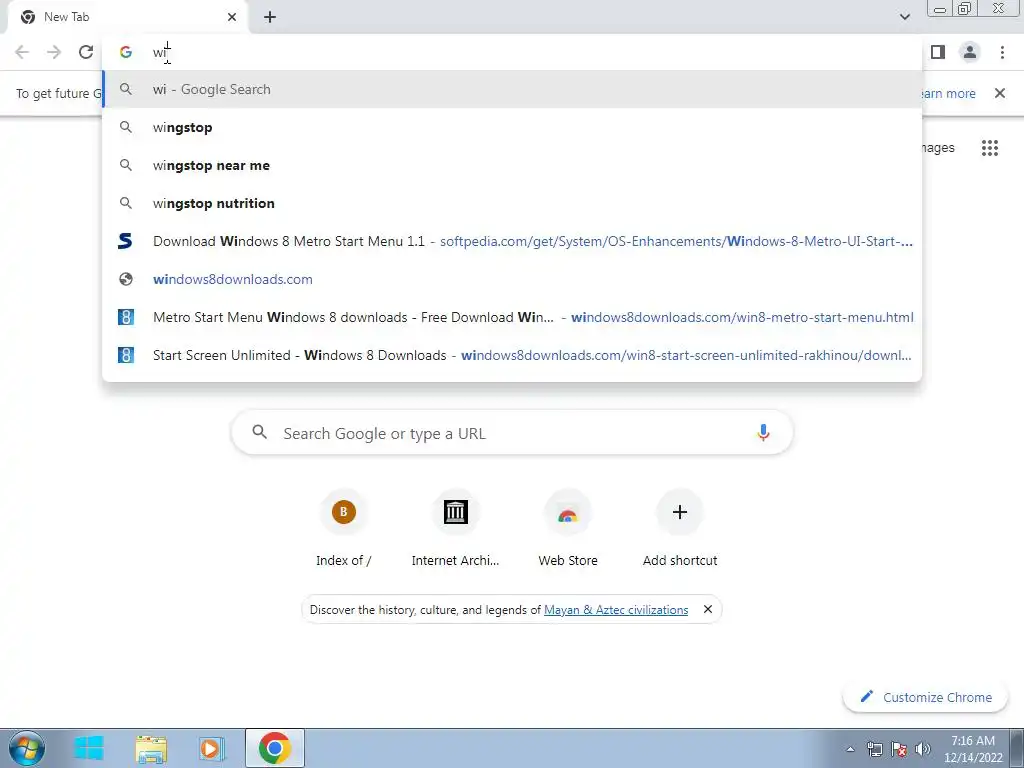Open the Windows Start orb
Screen dimensions: 1024x768
coord(27,748)
